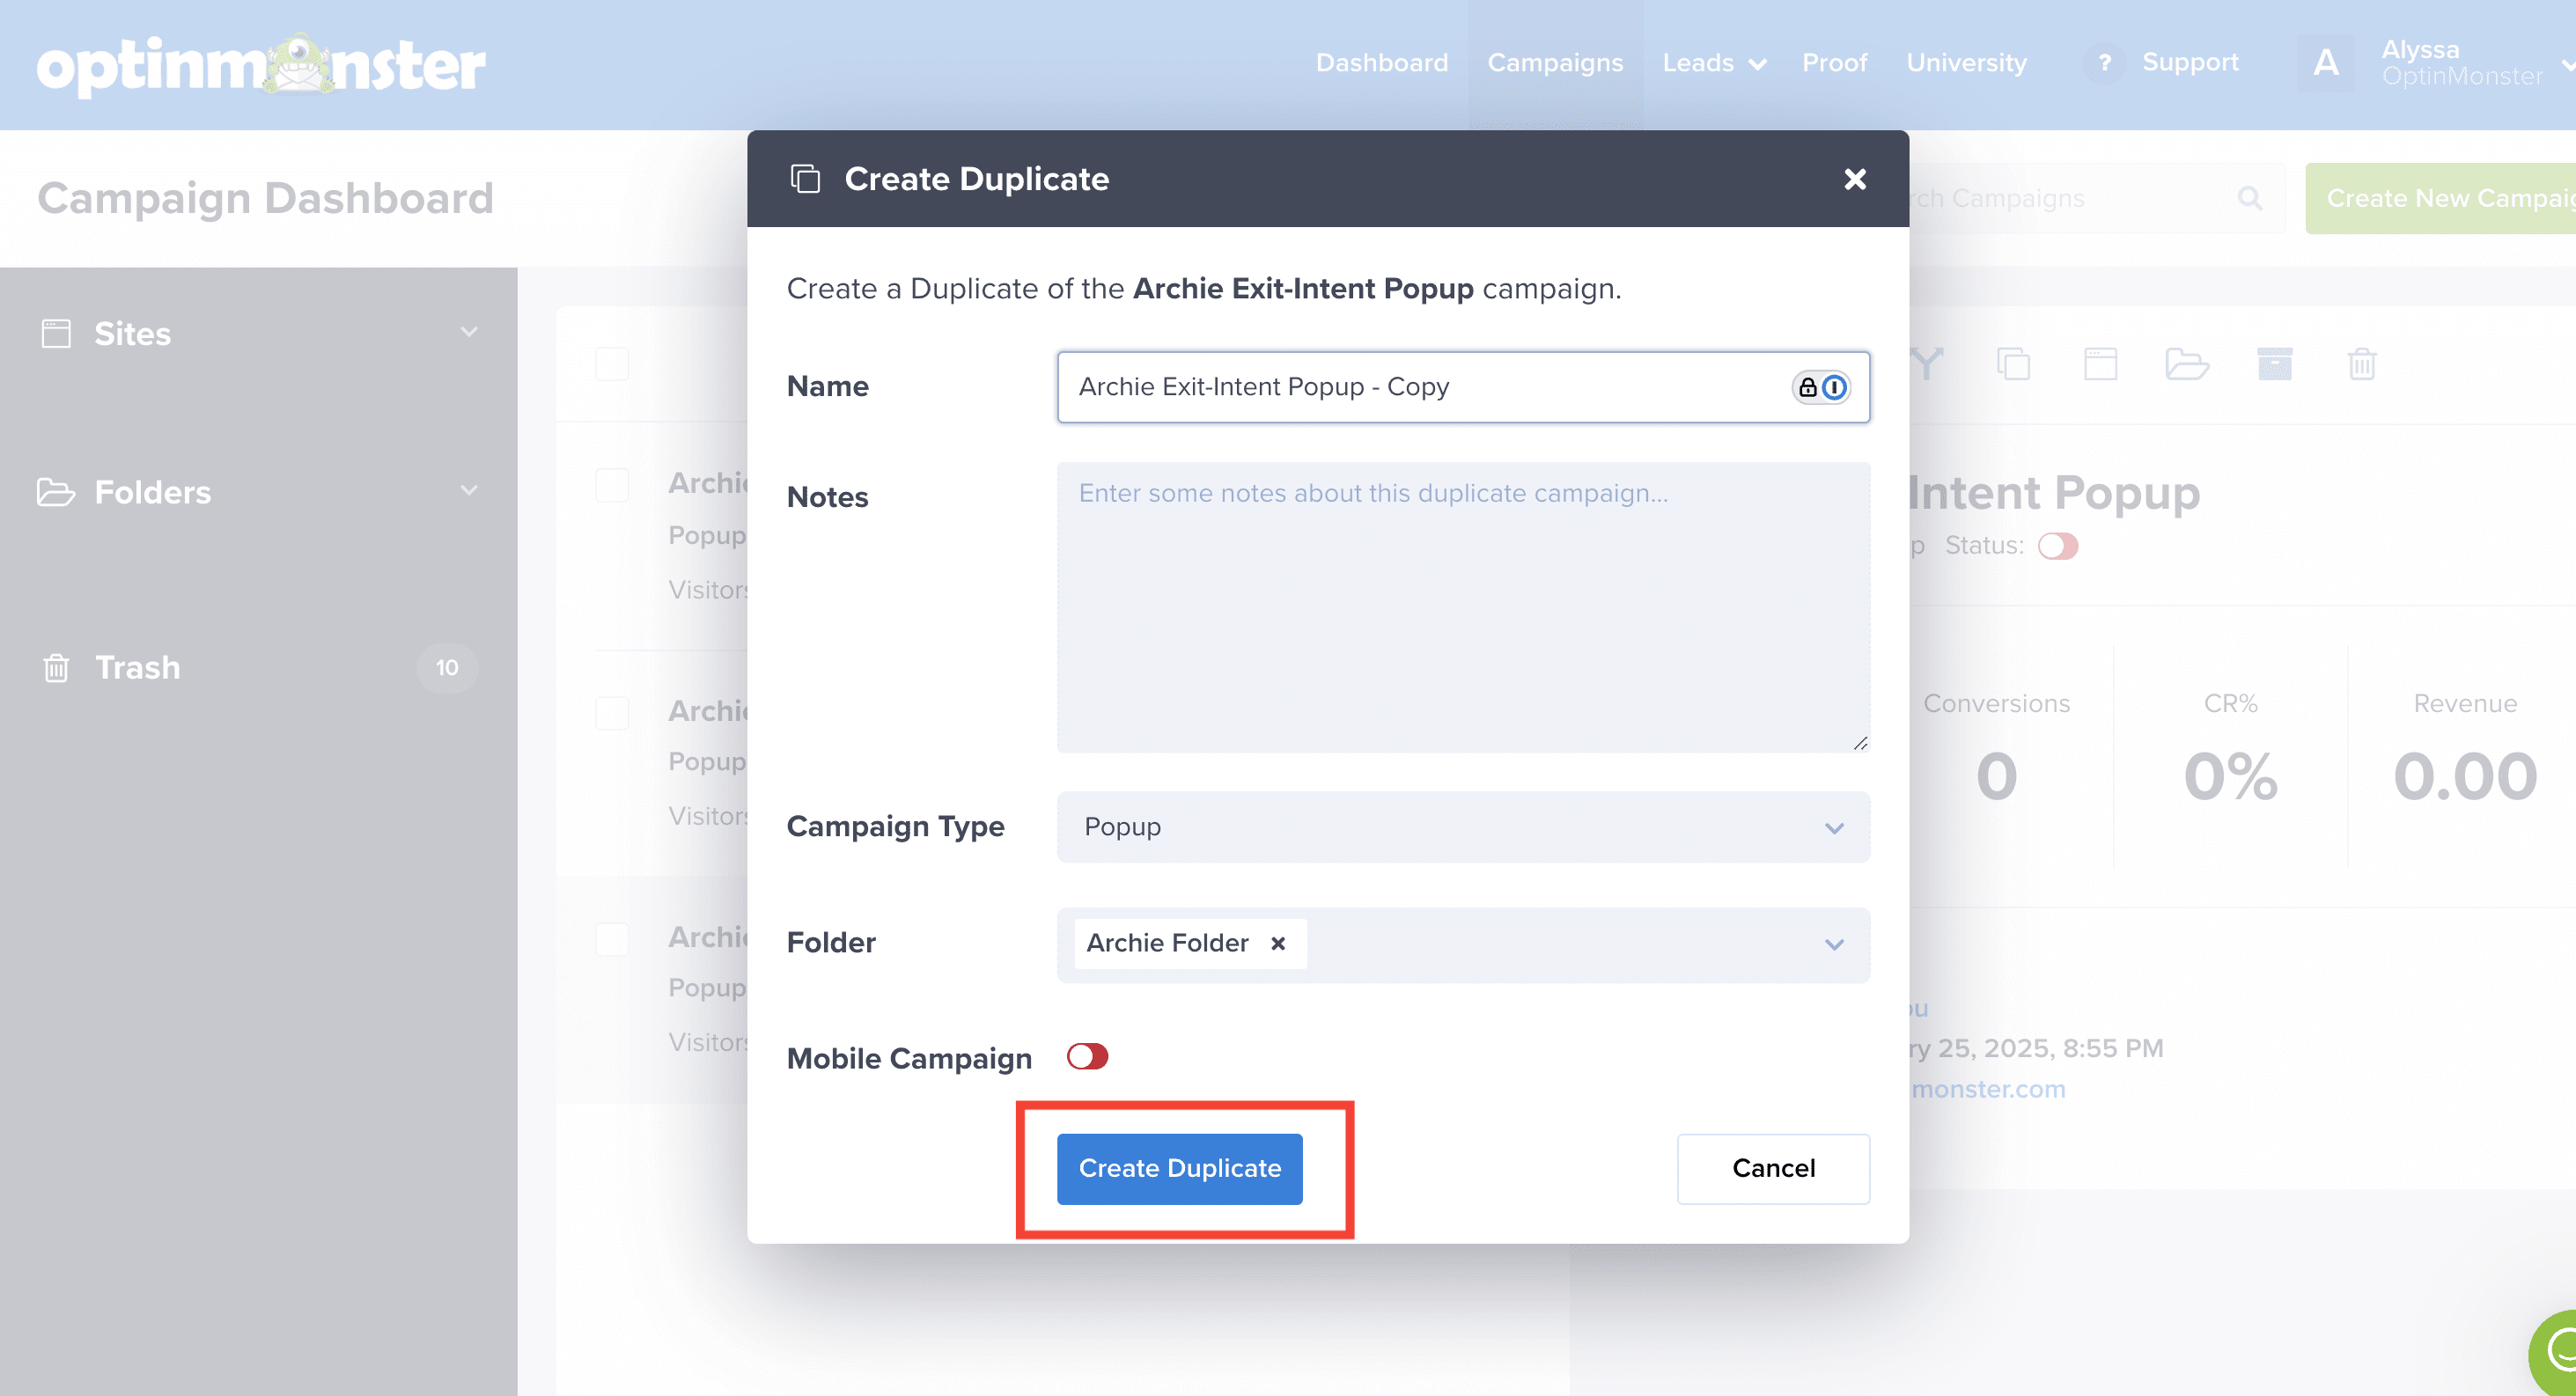Viewport: 2576px width, 1396px height.
Task: Collapse the Sites section chevron
Action: (x=469, y=332)
